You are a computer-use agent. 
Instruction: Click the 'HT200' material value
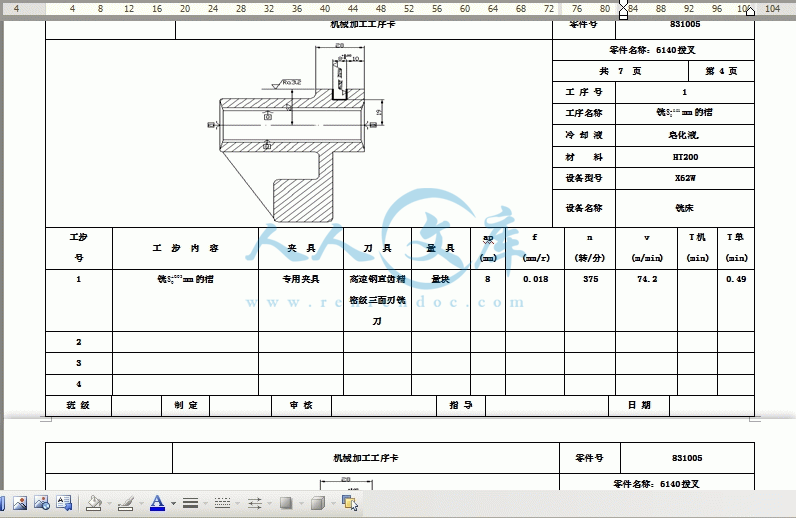tap(685, 157)
